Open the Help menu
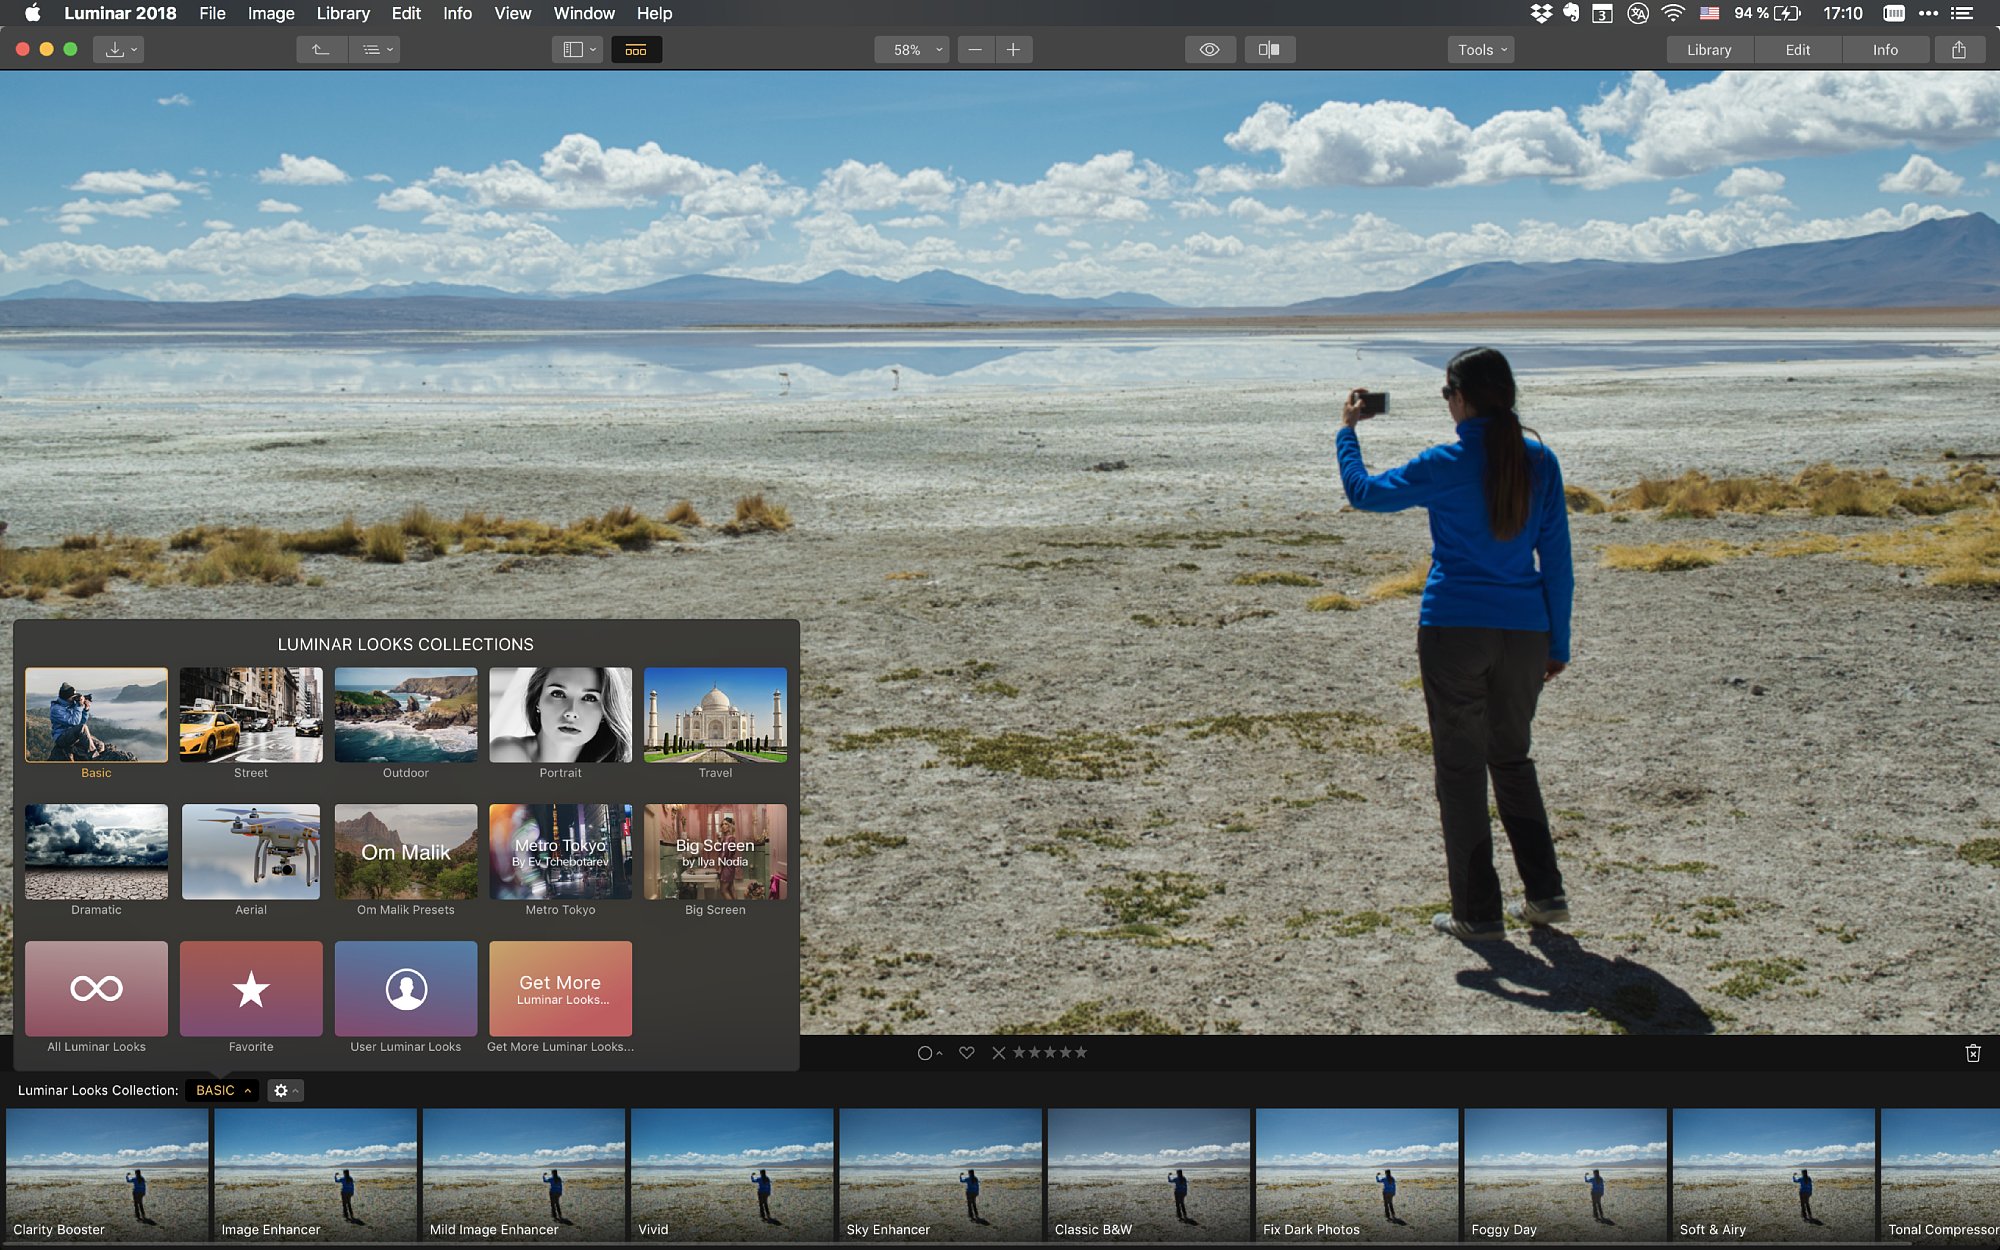2000x1250 pixels. [654, 13]
